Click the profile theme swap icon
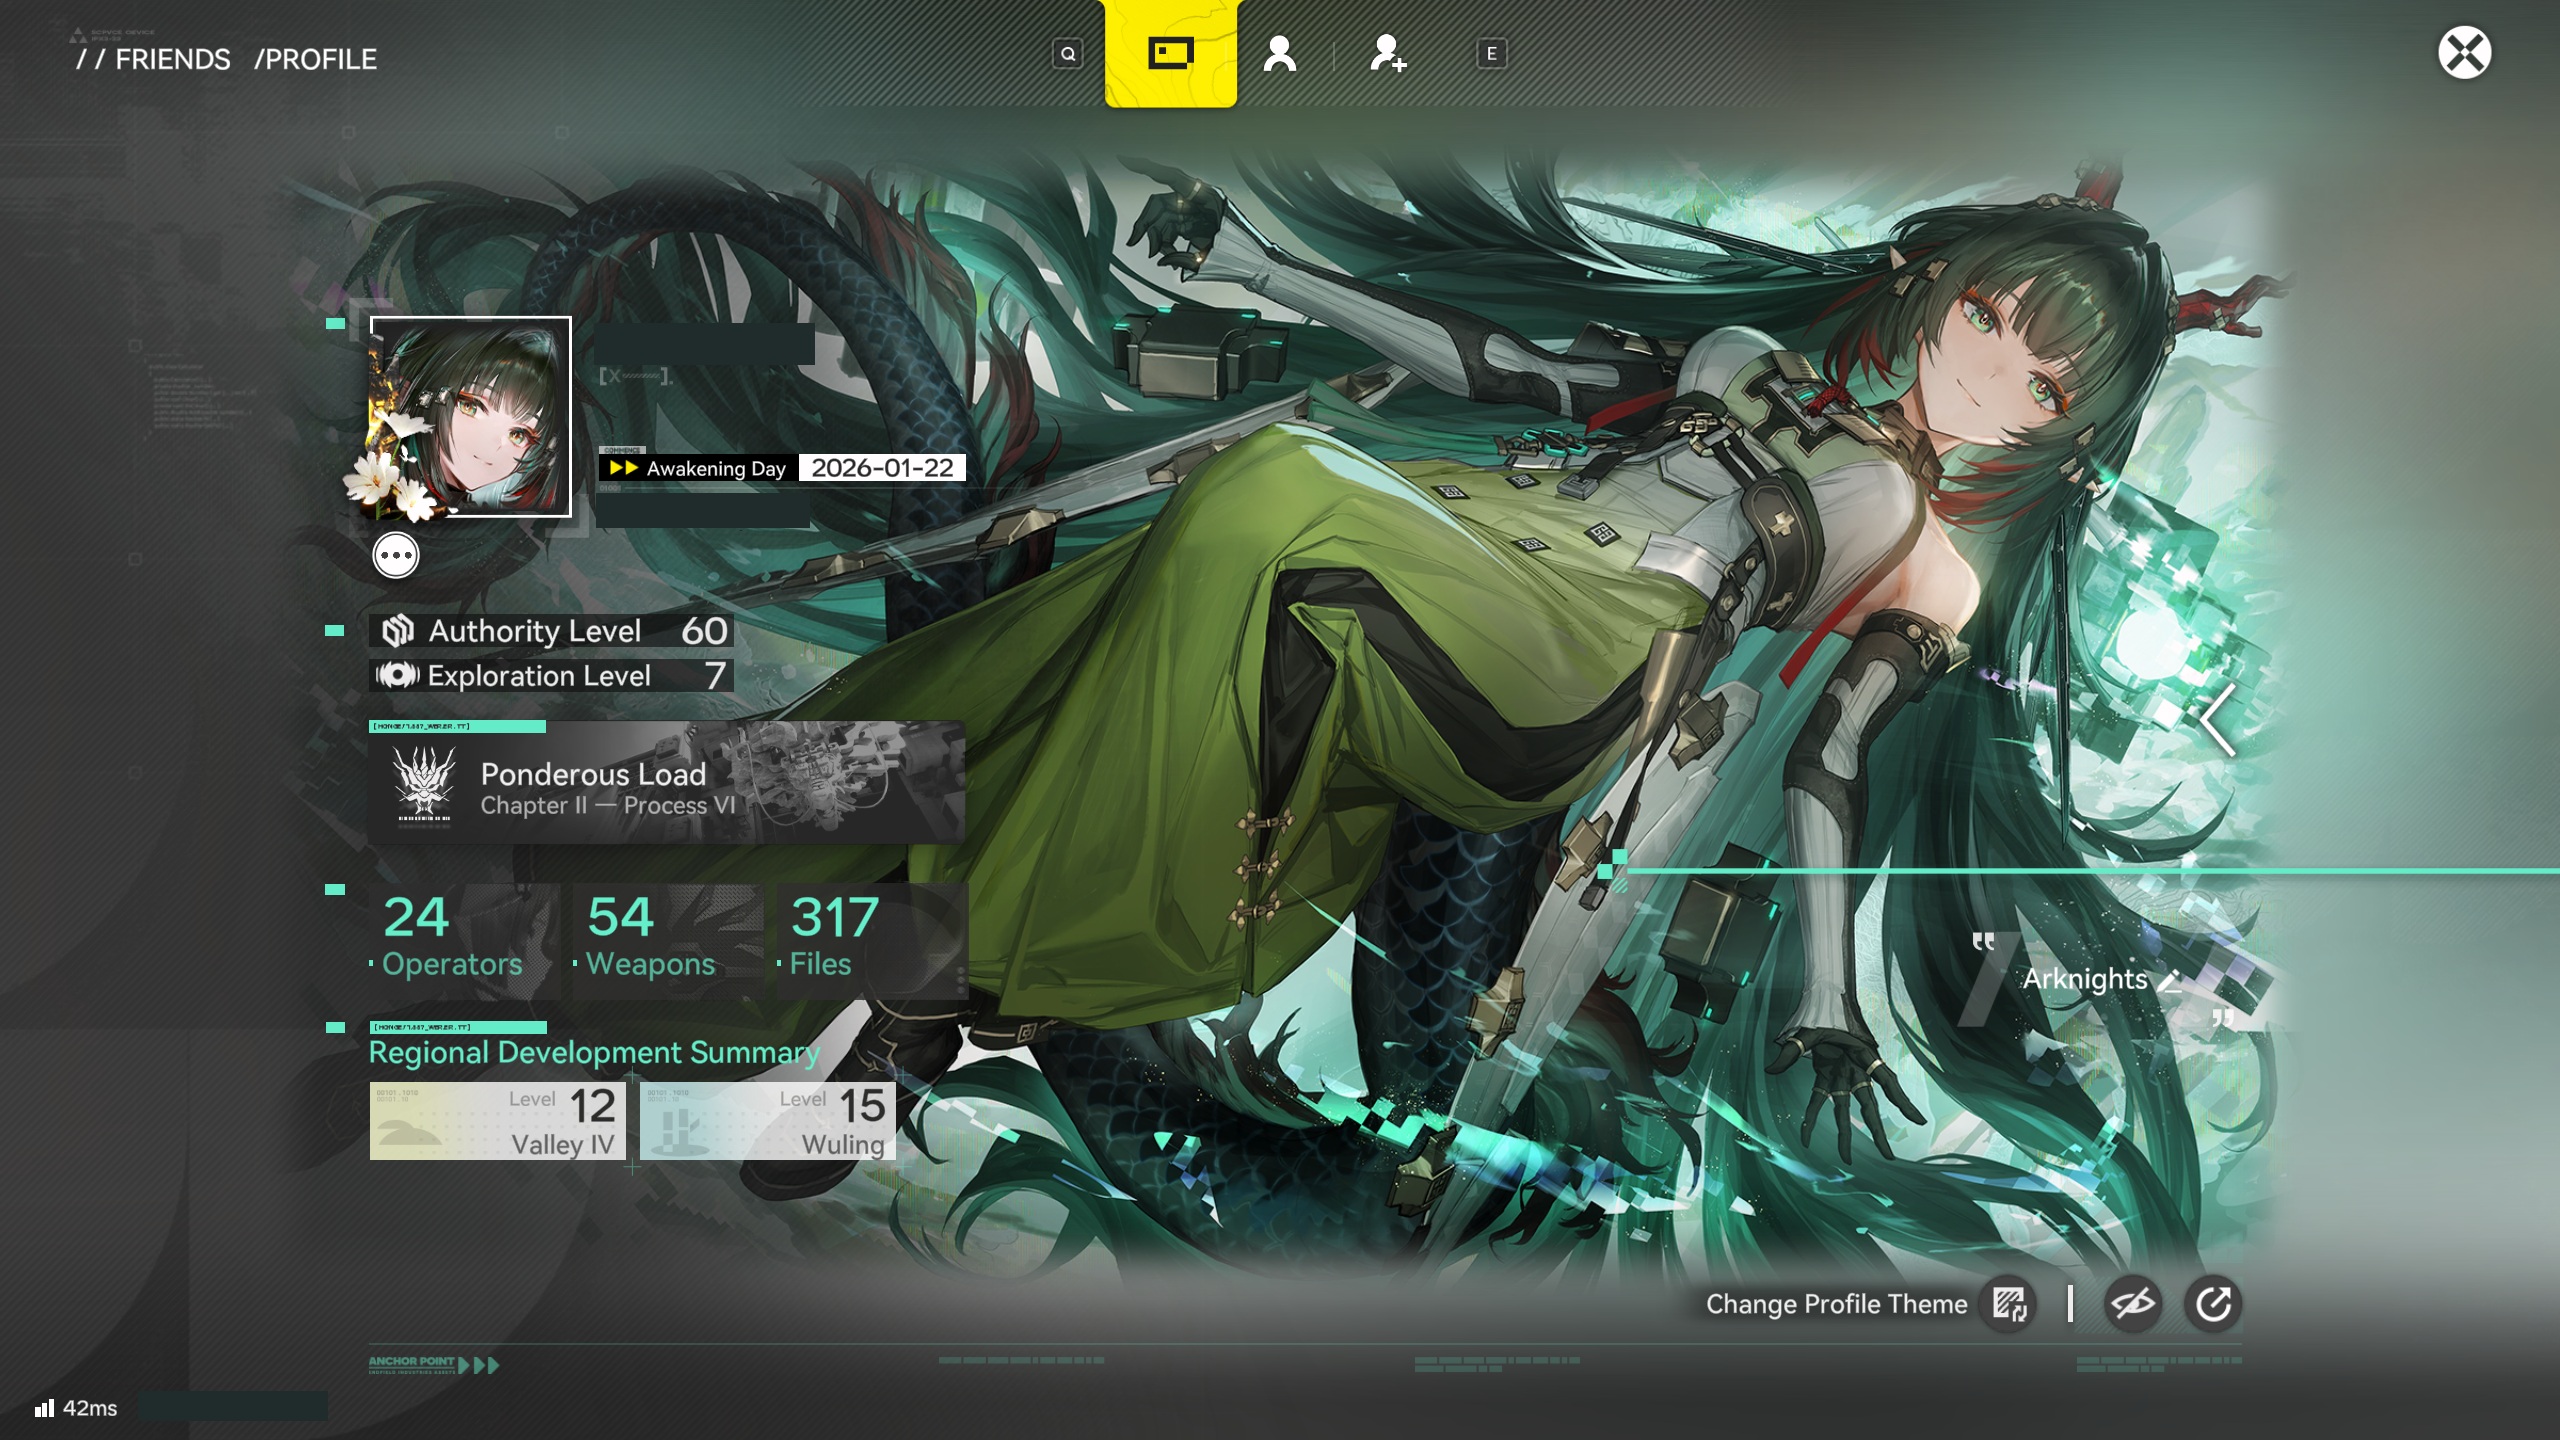The image size is (2560, 1440). click(x=2009, y=1304)
